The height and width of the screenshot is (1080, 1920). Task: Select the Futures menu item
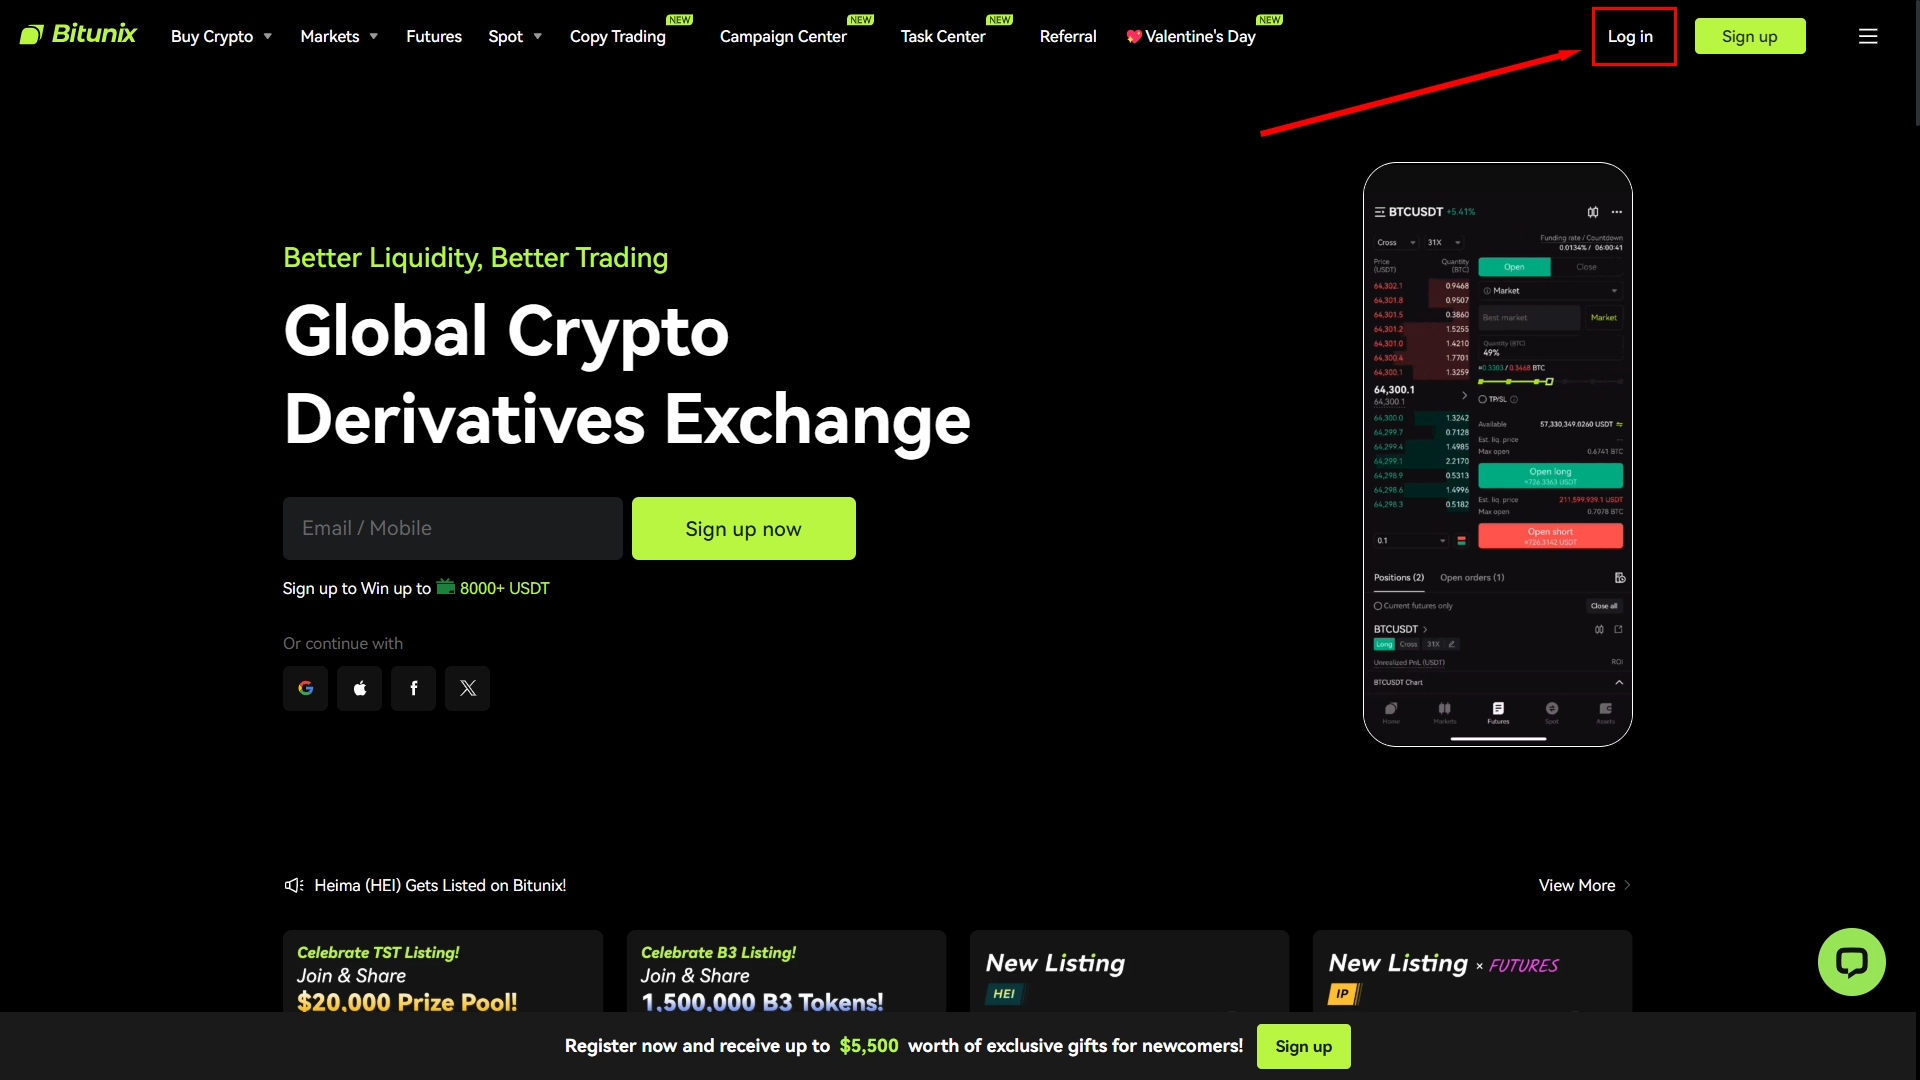(x=434, y=36)
